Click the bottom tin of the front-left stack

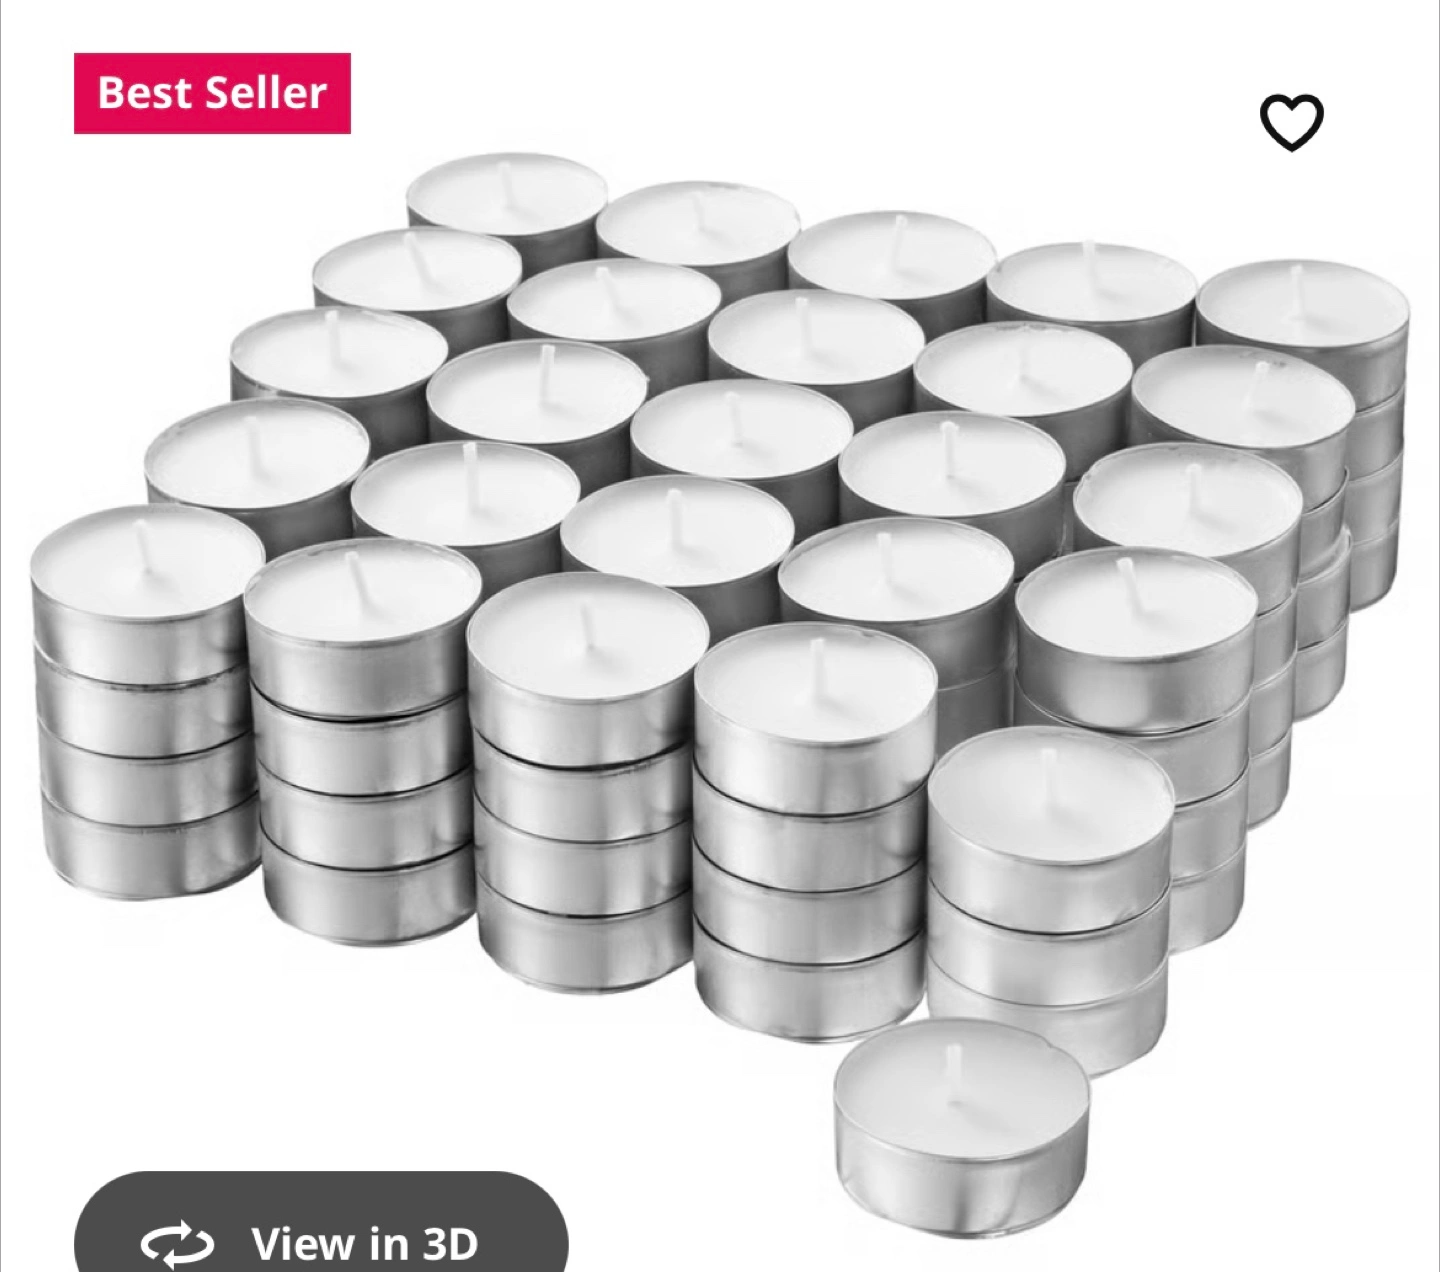click(150, 850)
